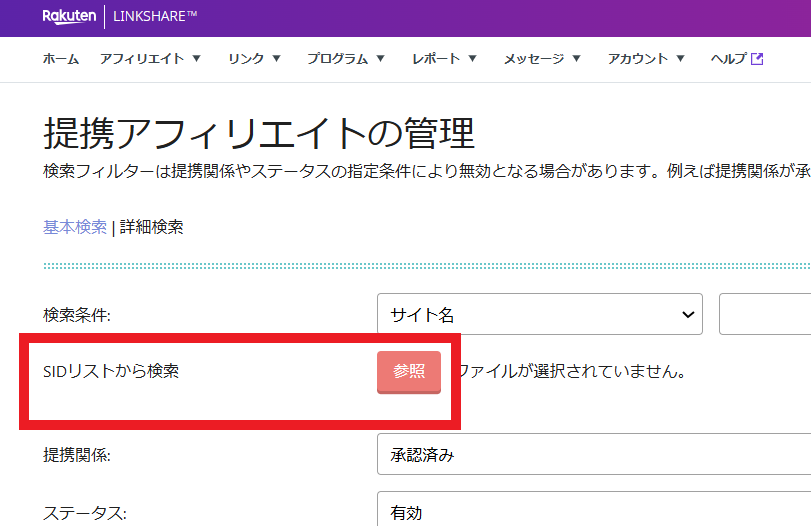Viewport: 811px width, 526px height.
Task: Click the search text field beside サイト名
Action: pos(765,315)
